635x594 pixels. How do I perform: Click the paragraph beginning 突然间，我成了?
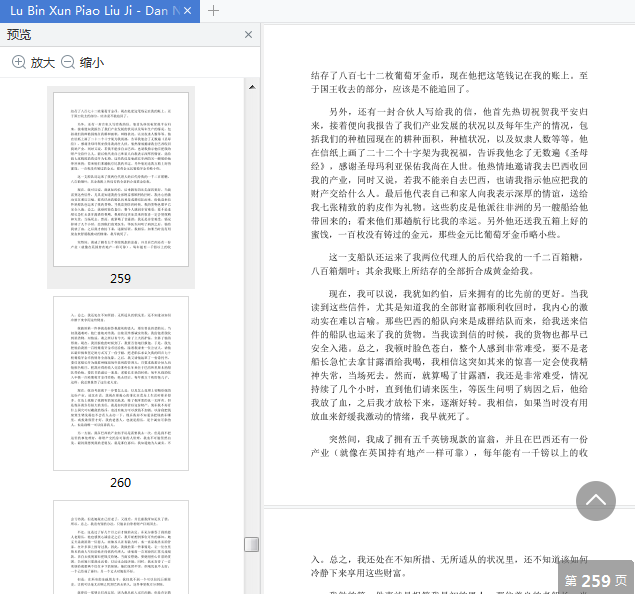(449, 446)
